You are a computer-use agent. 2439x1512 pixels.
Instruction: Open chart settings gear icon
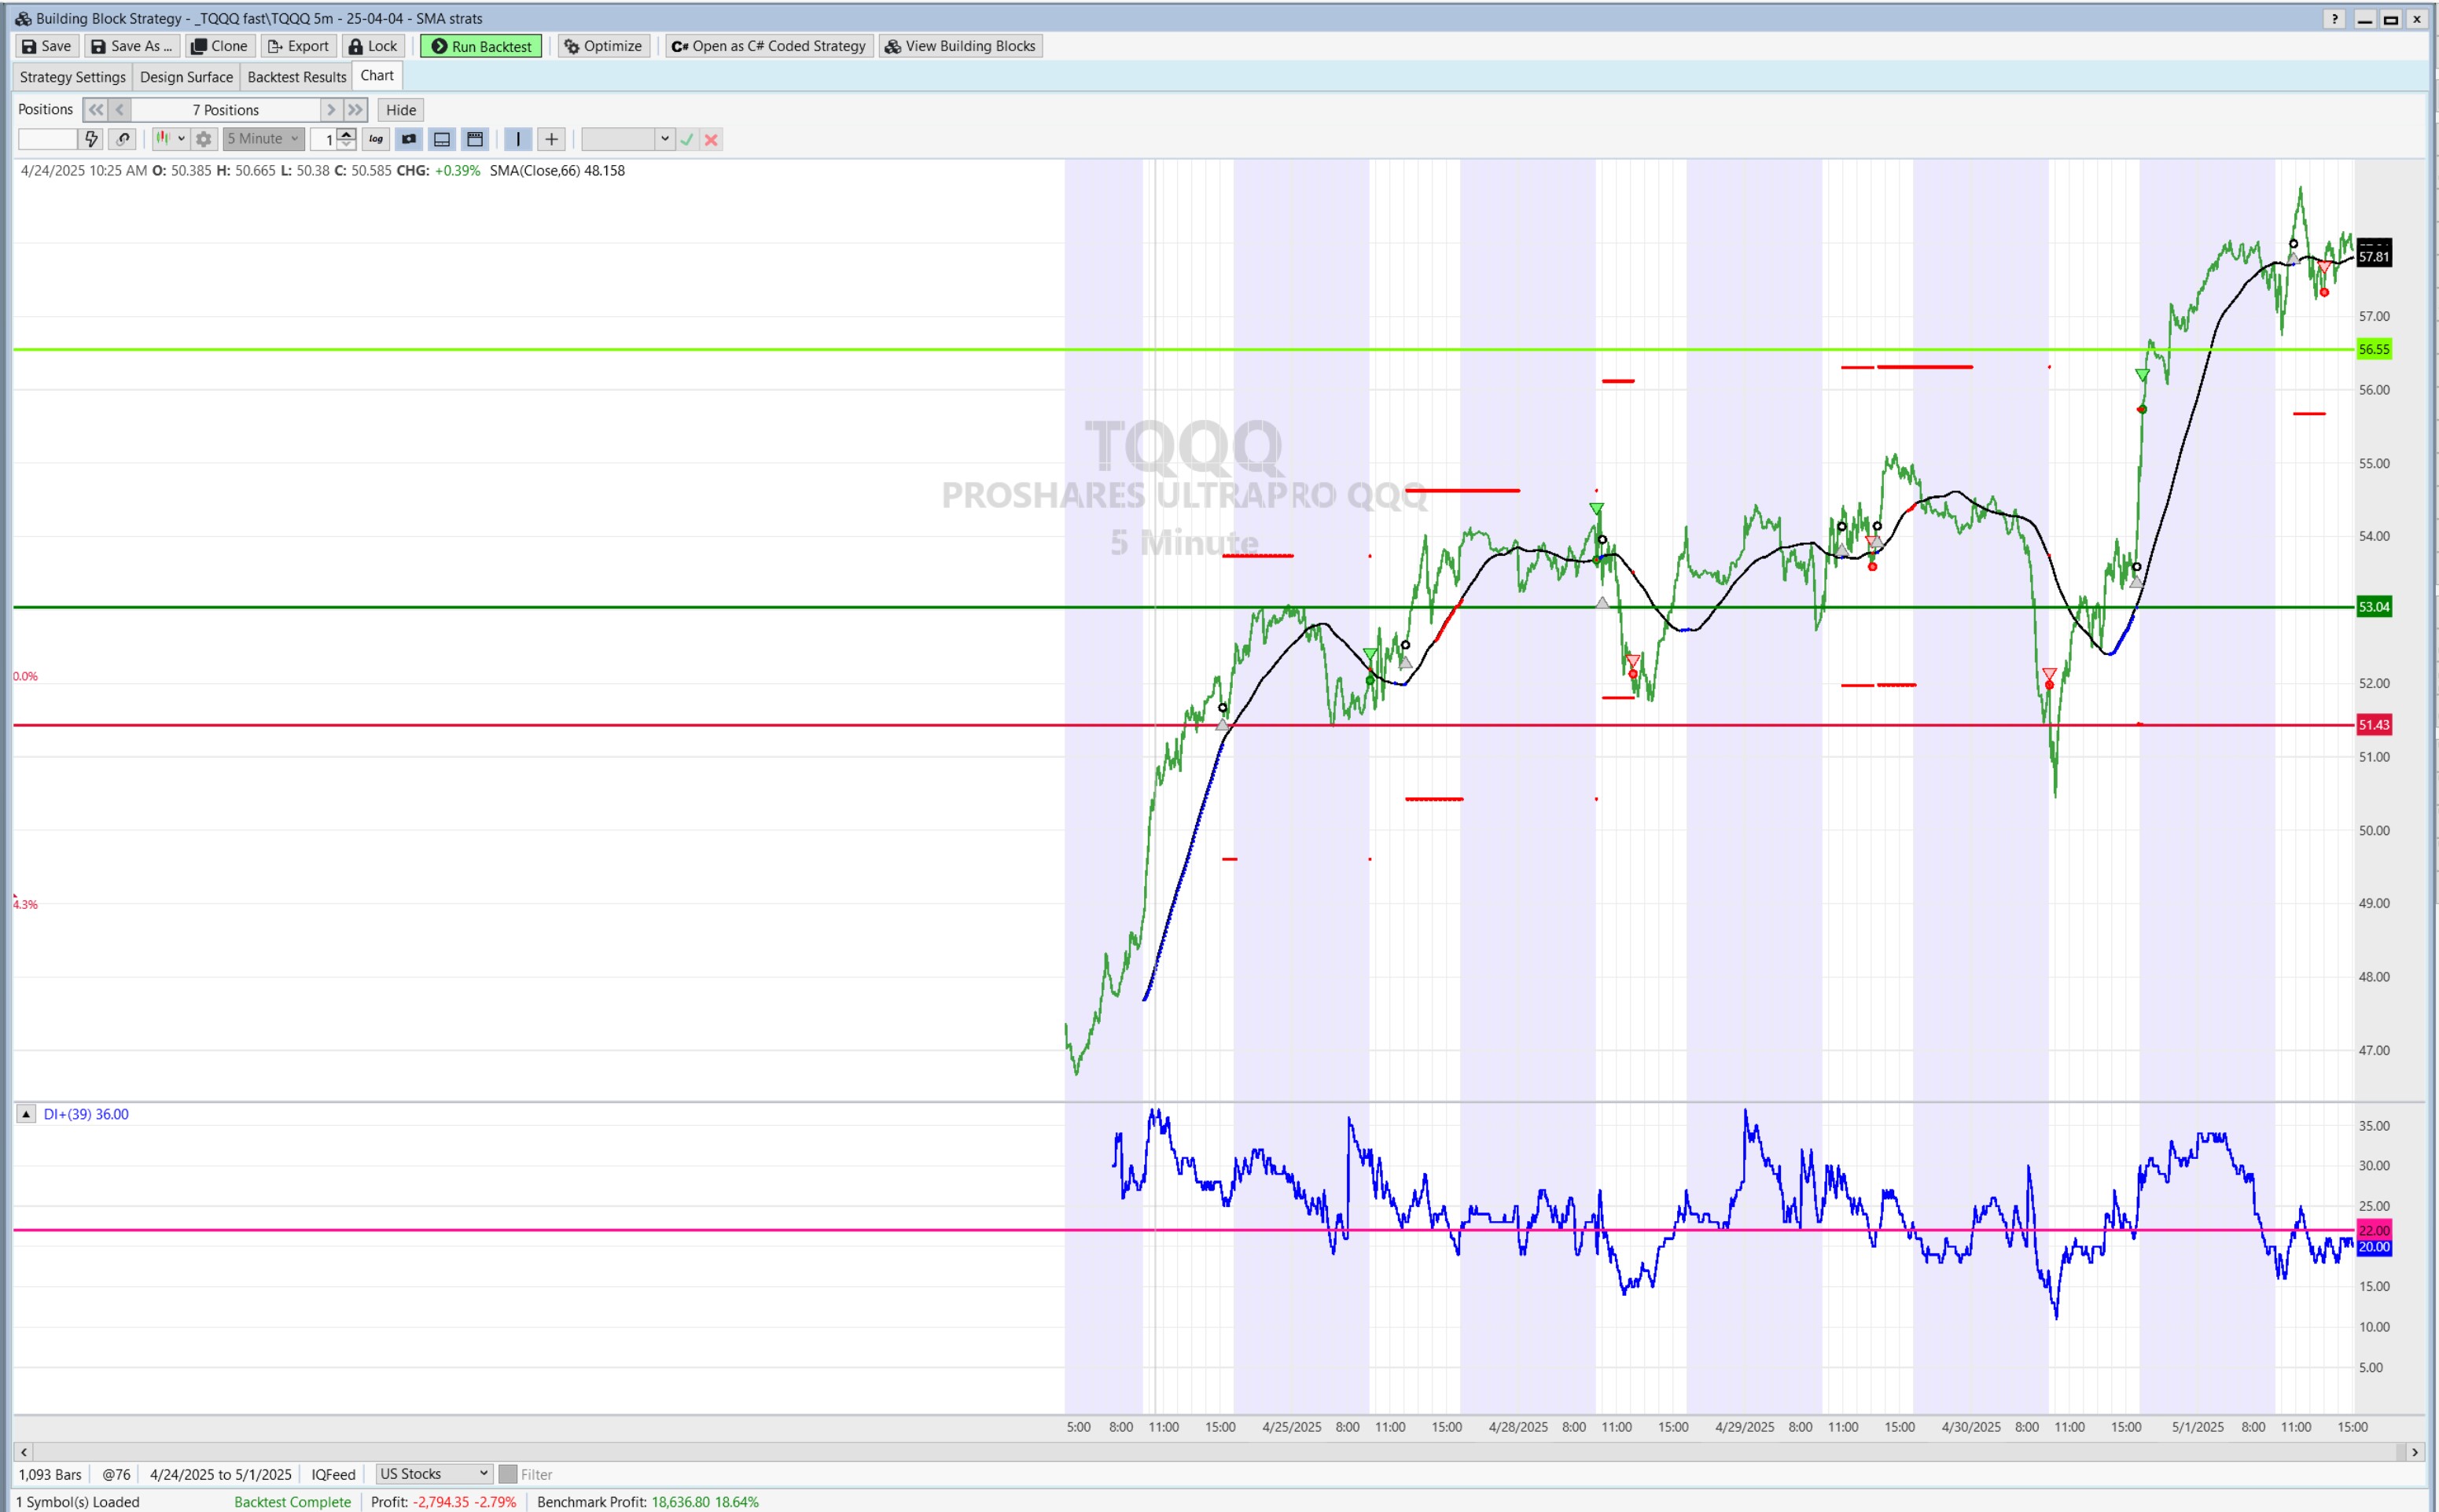point(204,139)
